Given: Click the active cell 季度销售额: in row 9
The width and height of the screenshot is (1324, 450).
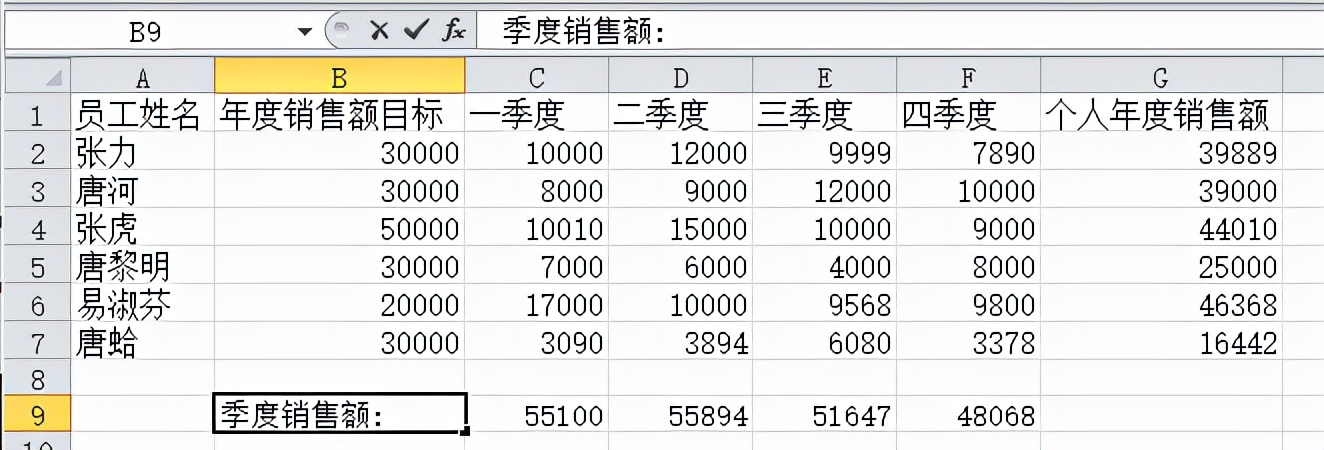Looking at the screenshot, I should click(339, 414).
